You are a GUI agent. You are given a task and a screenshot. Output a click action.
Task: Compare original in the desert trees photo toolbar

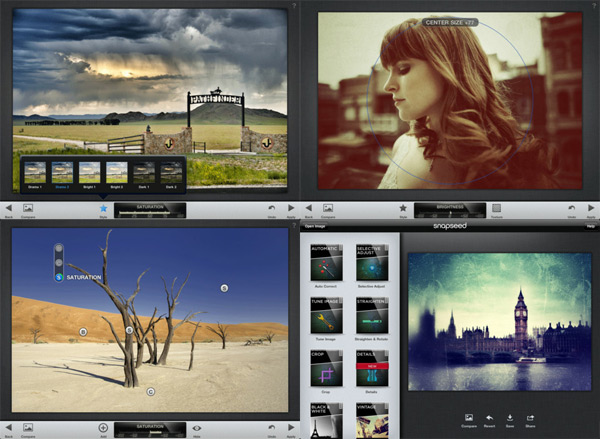point(28,428)
